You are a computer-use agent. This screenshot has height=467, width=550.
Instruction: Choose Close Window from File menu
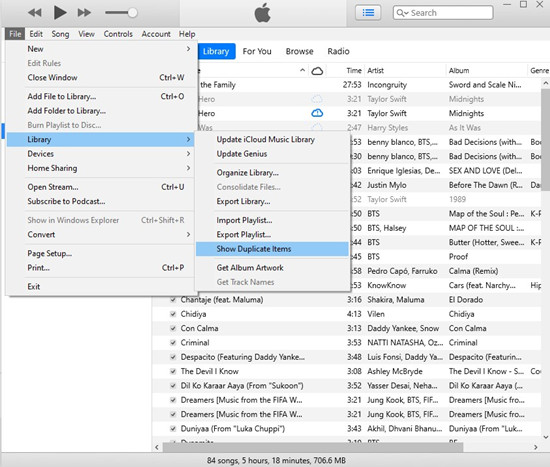click(x=100, y=78)
